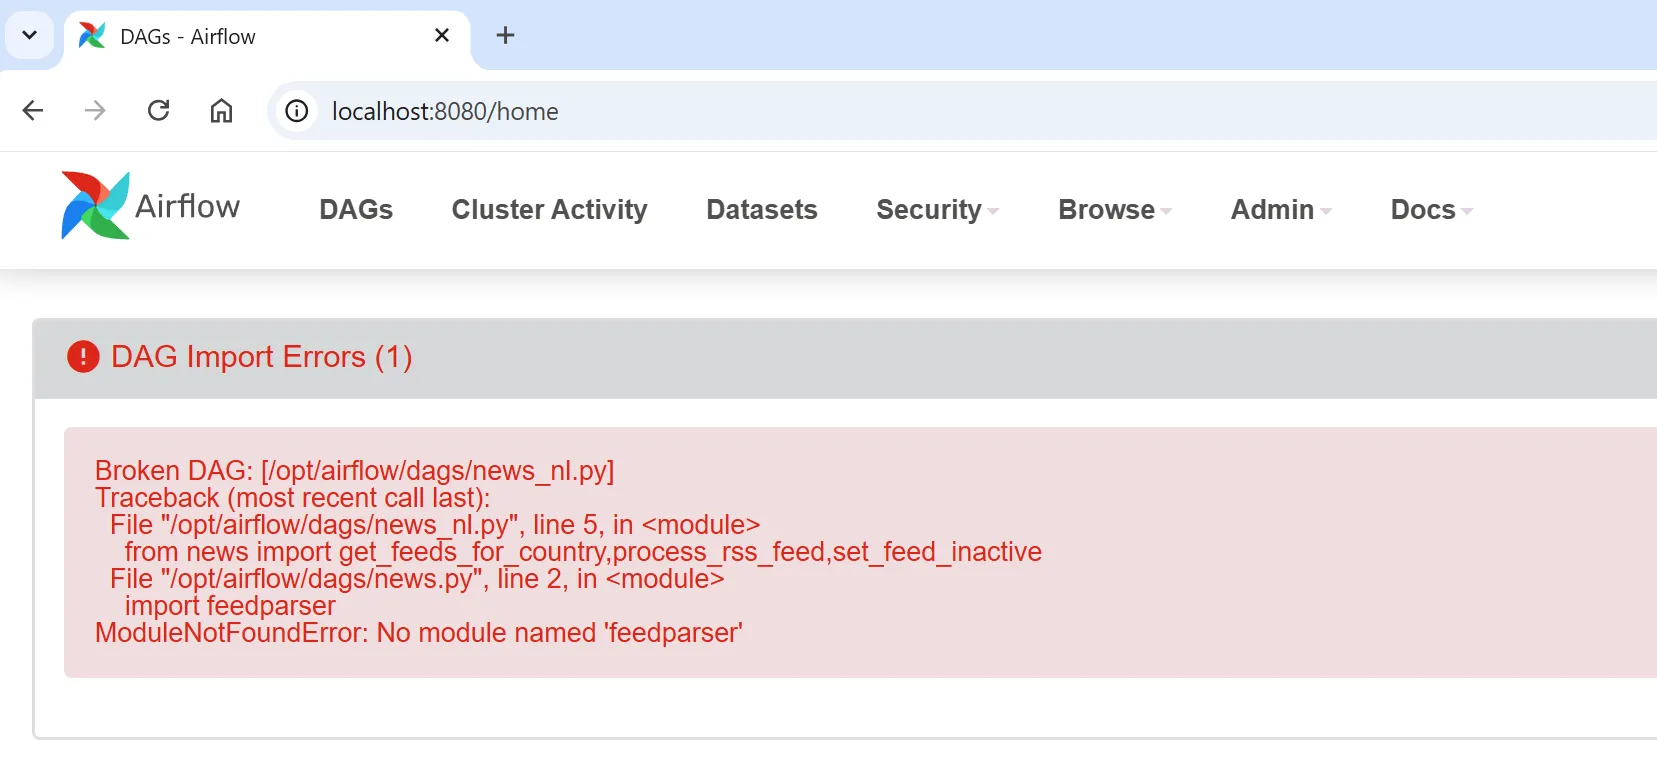Open the Docs dropdown menu
The height and width of the screenshot is (775, 1657).
click(x=1431, y=210)
